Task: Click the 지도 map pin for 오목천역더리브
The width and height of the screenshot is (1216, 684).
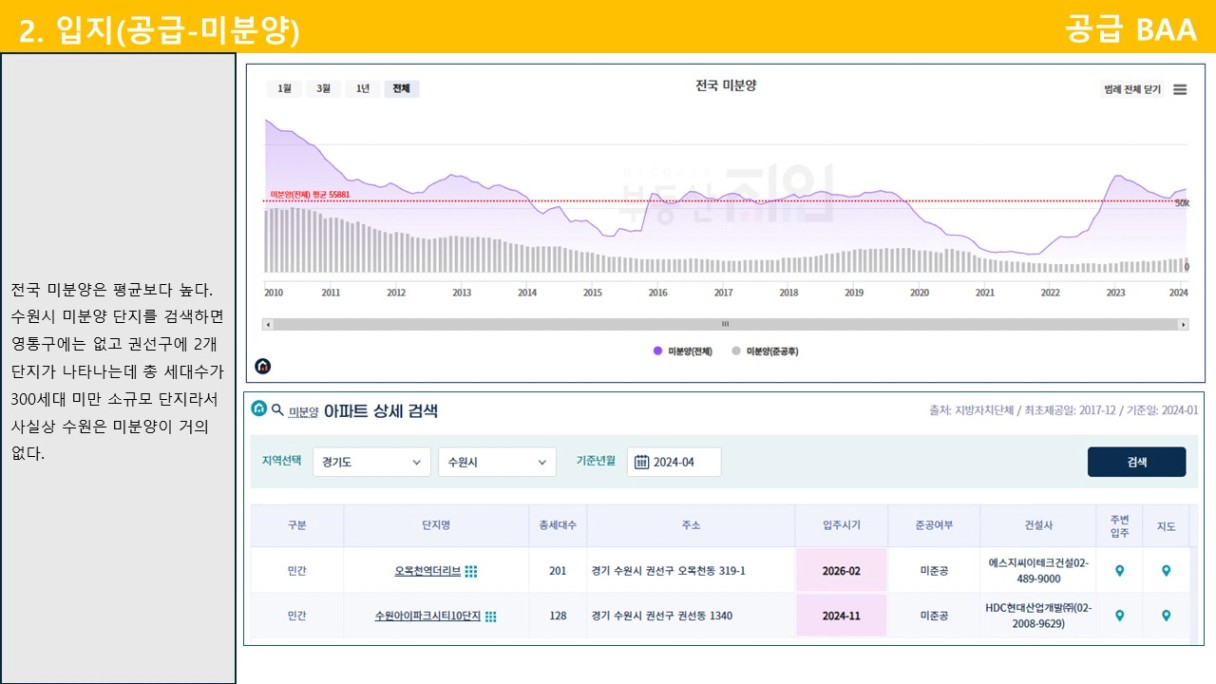Action: click(x=1166, y=571)
